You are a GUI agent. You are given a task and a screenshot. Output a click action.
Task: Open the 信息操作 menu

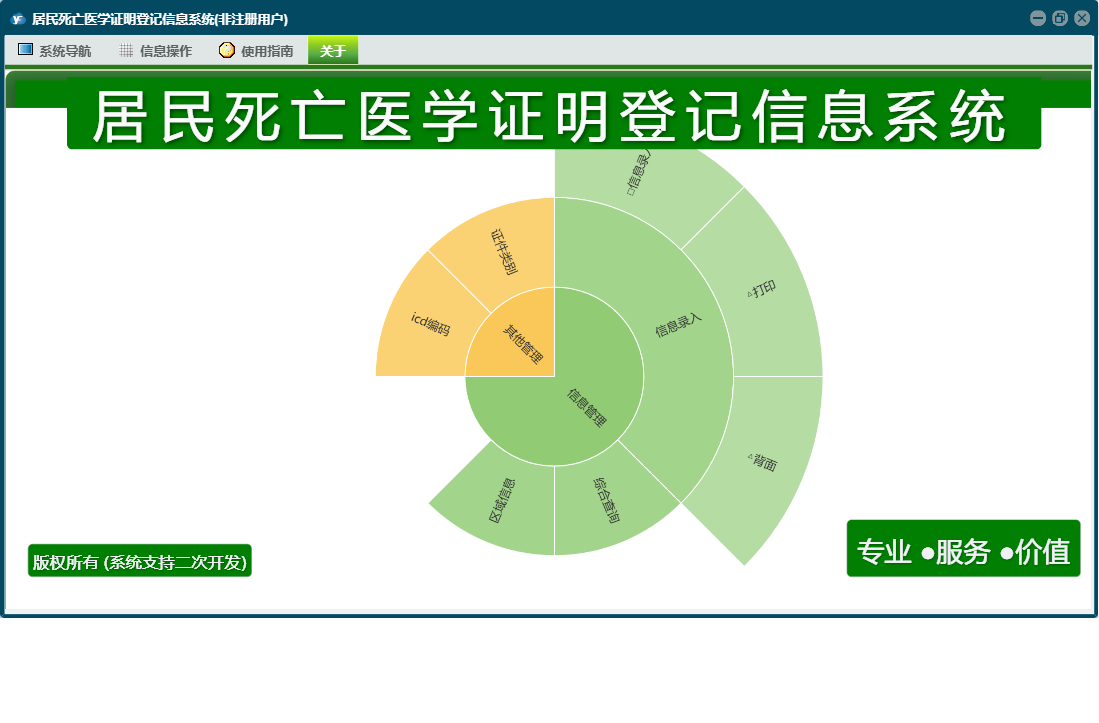(155, 51)
